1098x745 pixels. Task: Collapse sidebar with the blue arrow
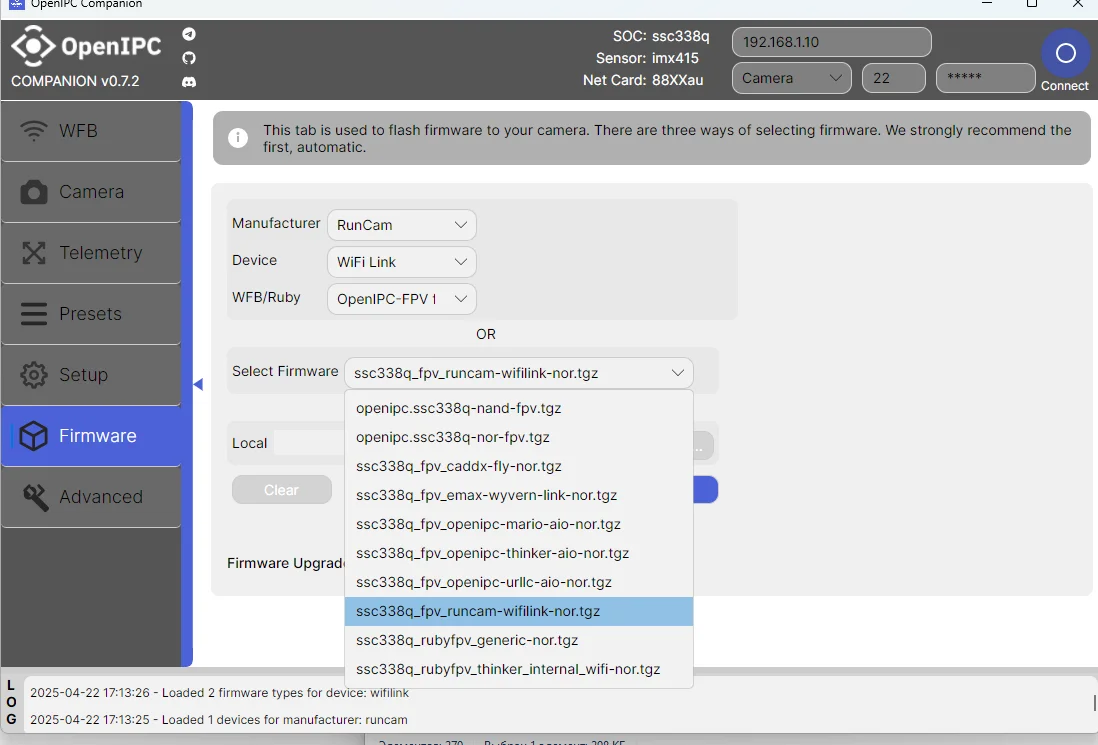(198, 384)
